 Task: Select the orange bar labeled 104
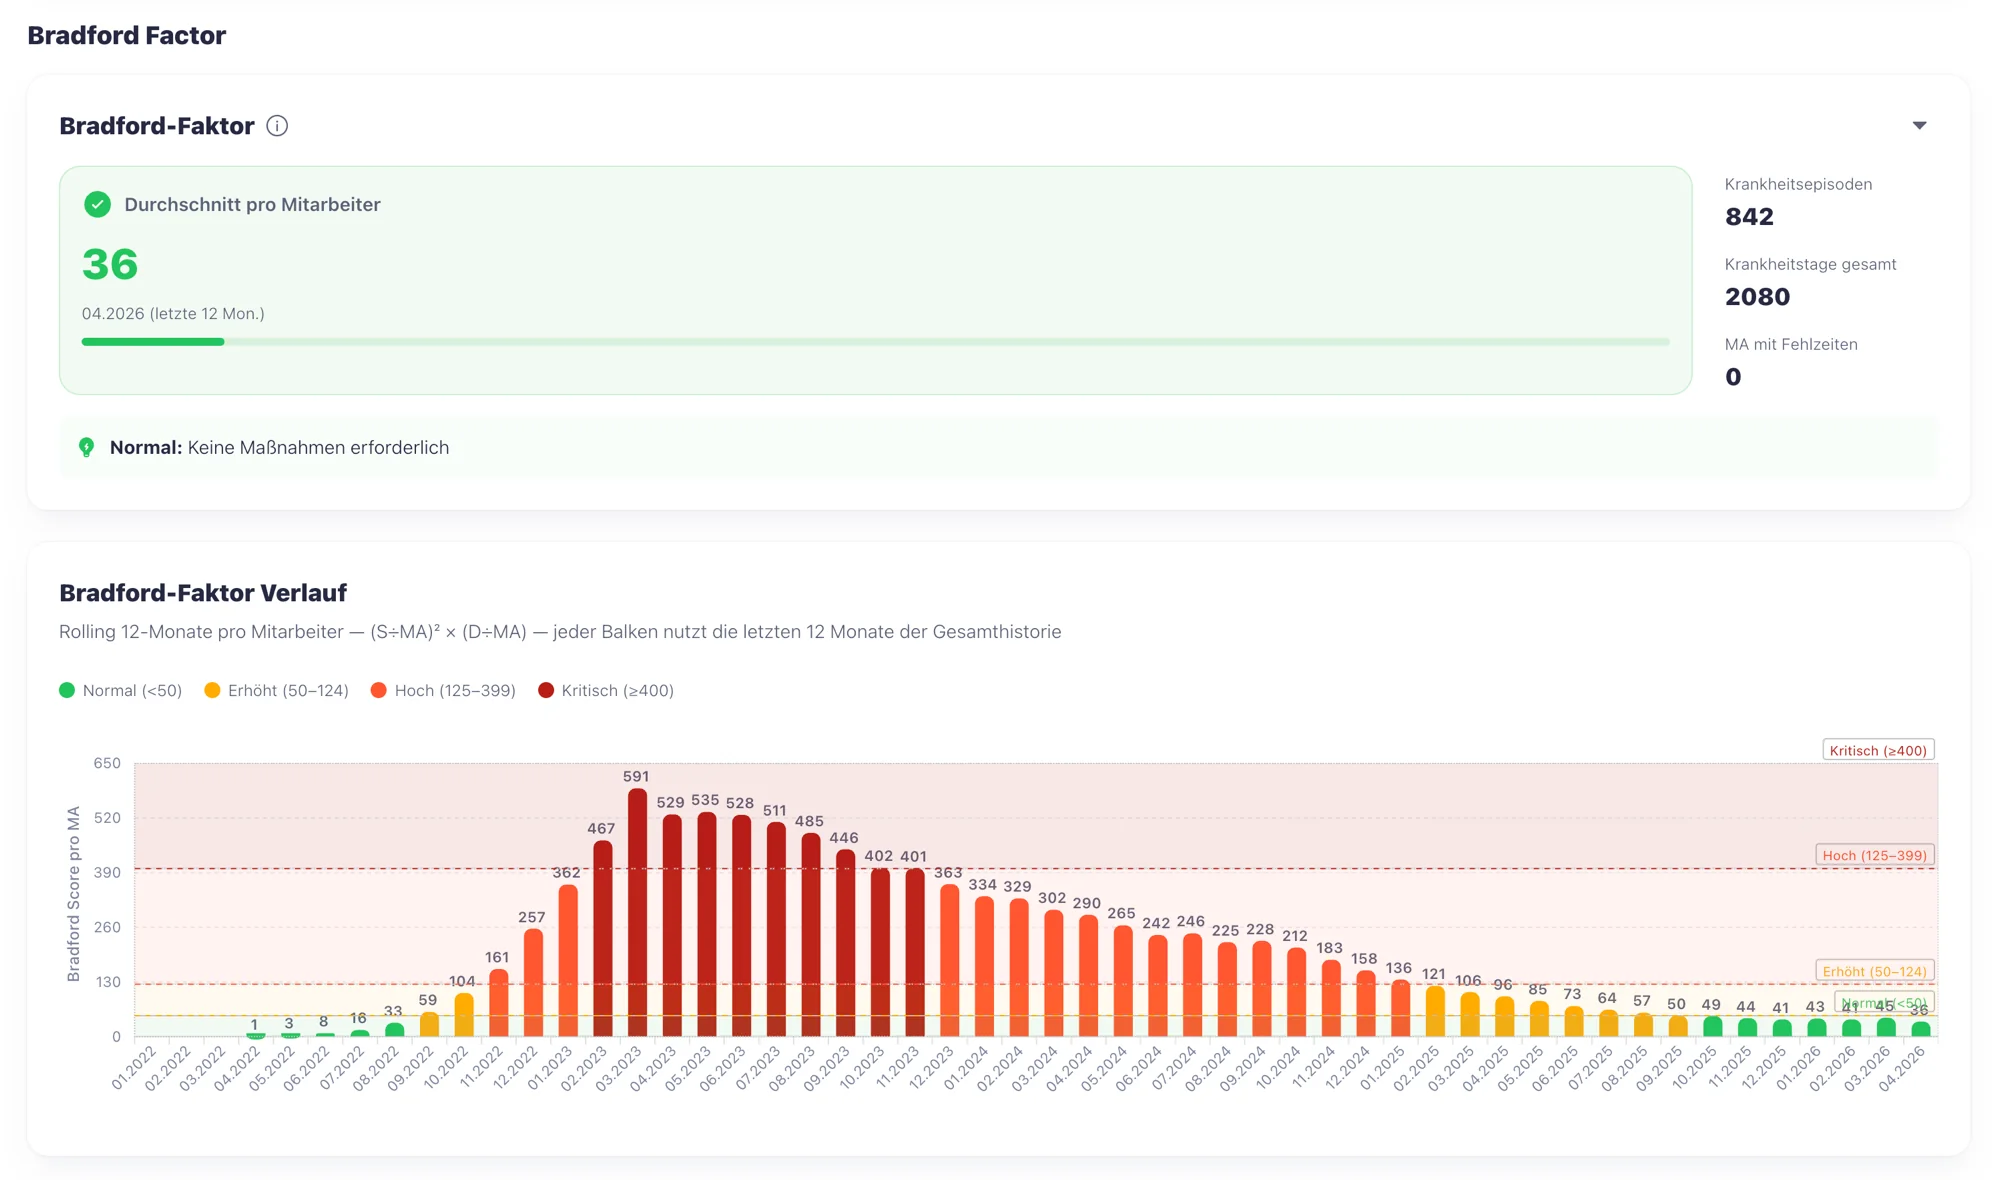[464, 1013]
